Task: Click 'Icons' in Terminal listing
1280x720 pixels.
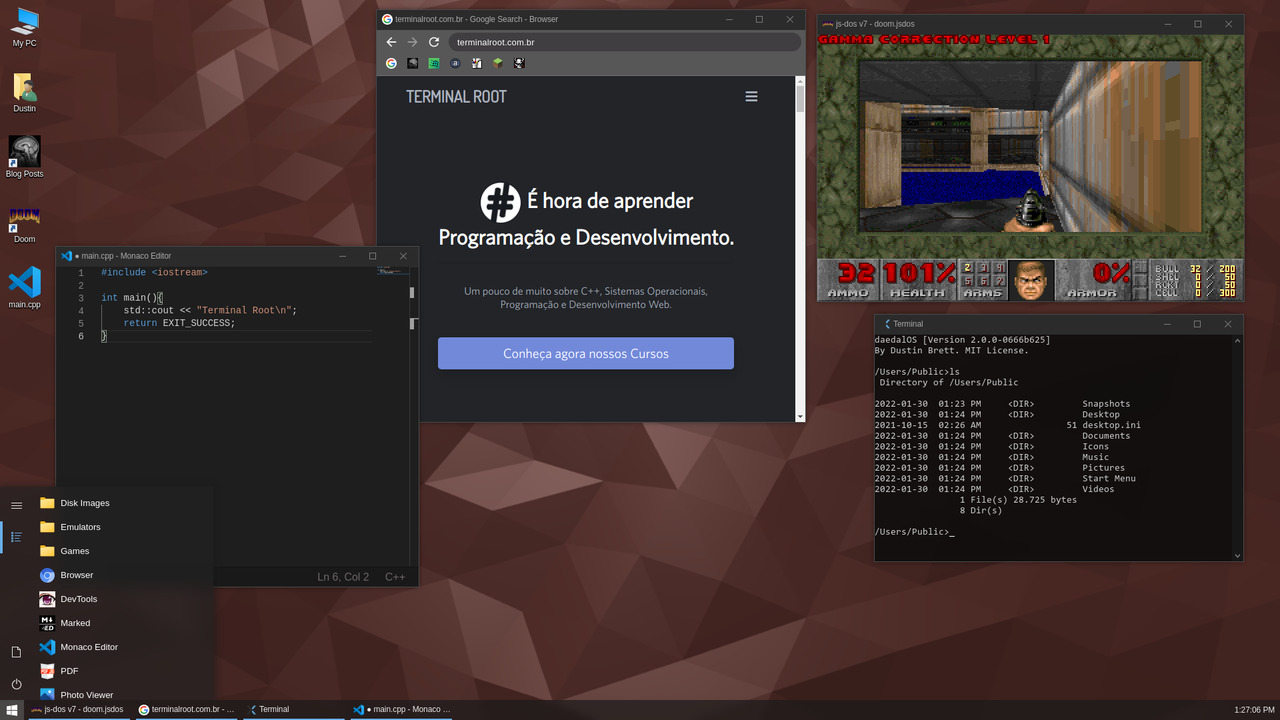Action: (1095, 446)
